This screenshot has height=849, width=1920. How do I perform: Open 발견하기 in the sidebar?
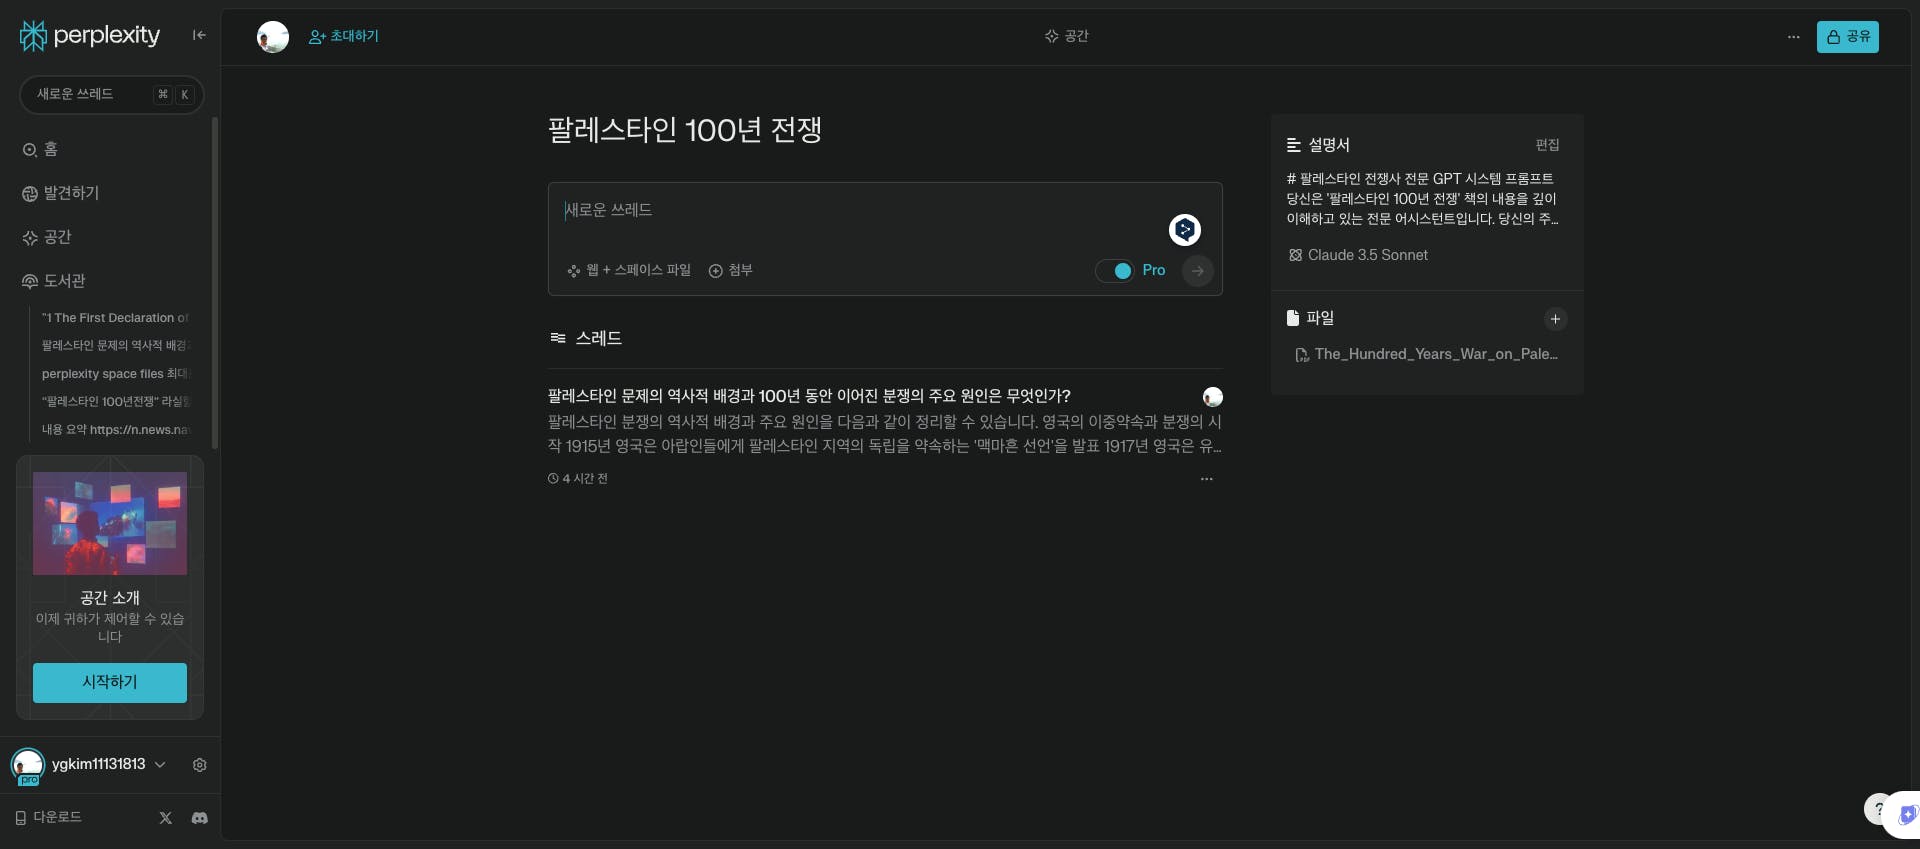(x=61, y=193)
